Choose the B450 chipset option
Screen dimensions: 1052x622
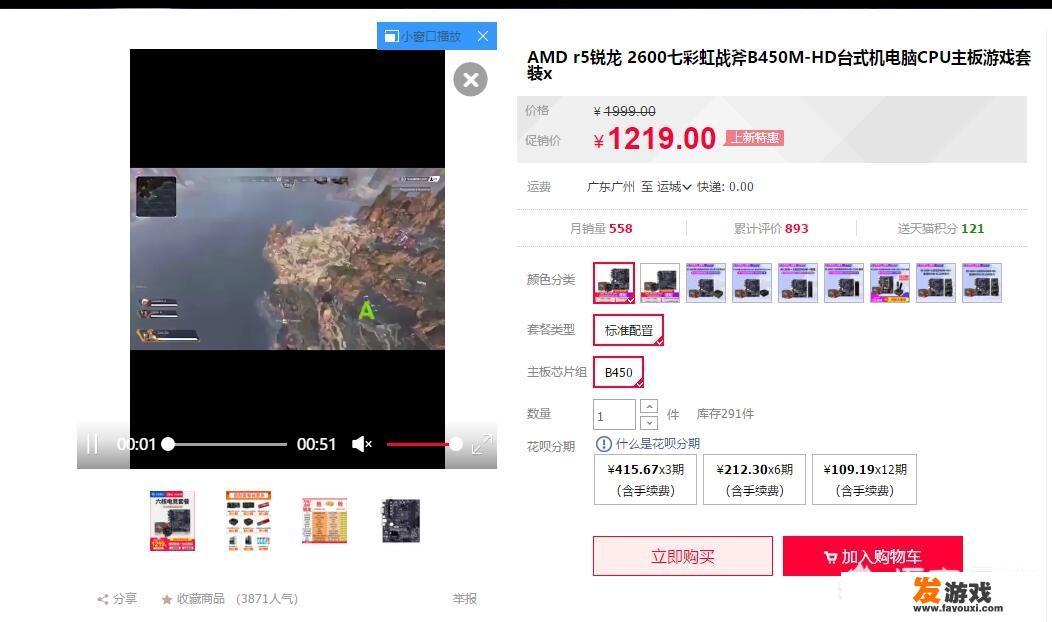(618, 372)
